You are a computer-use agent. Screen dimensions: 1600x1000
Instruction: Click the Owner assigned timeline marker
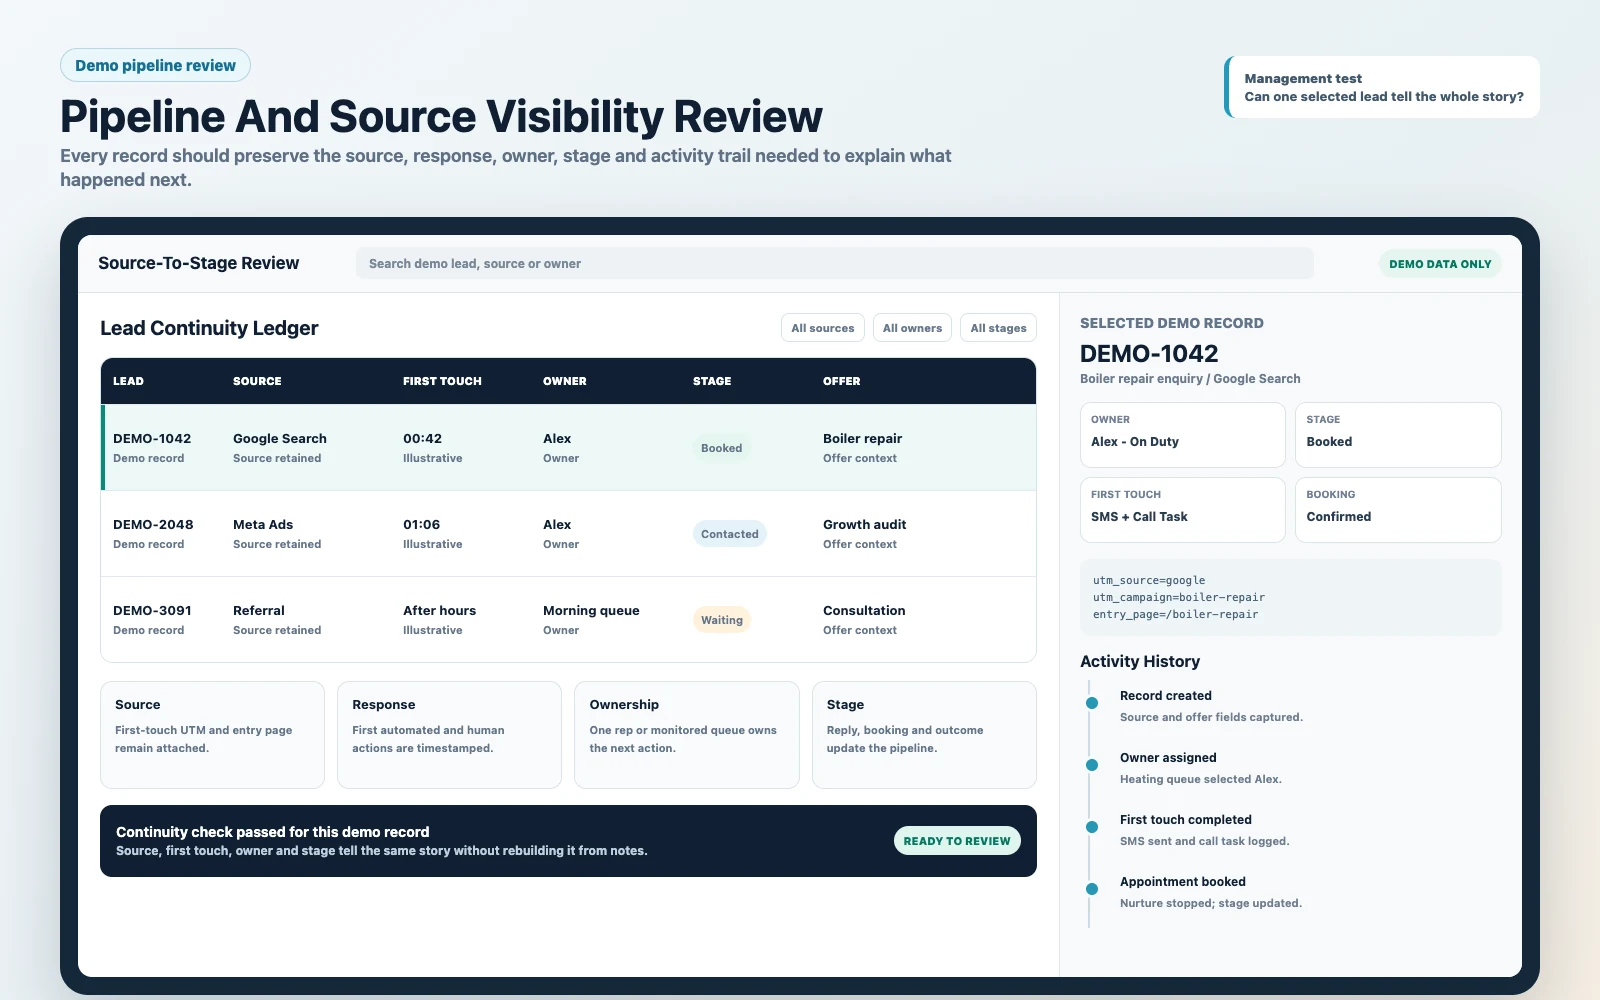tap(1092, 765)
